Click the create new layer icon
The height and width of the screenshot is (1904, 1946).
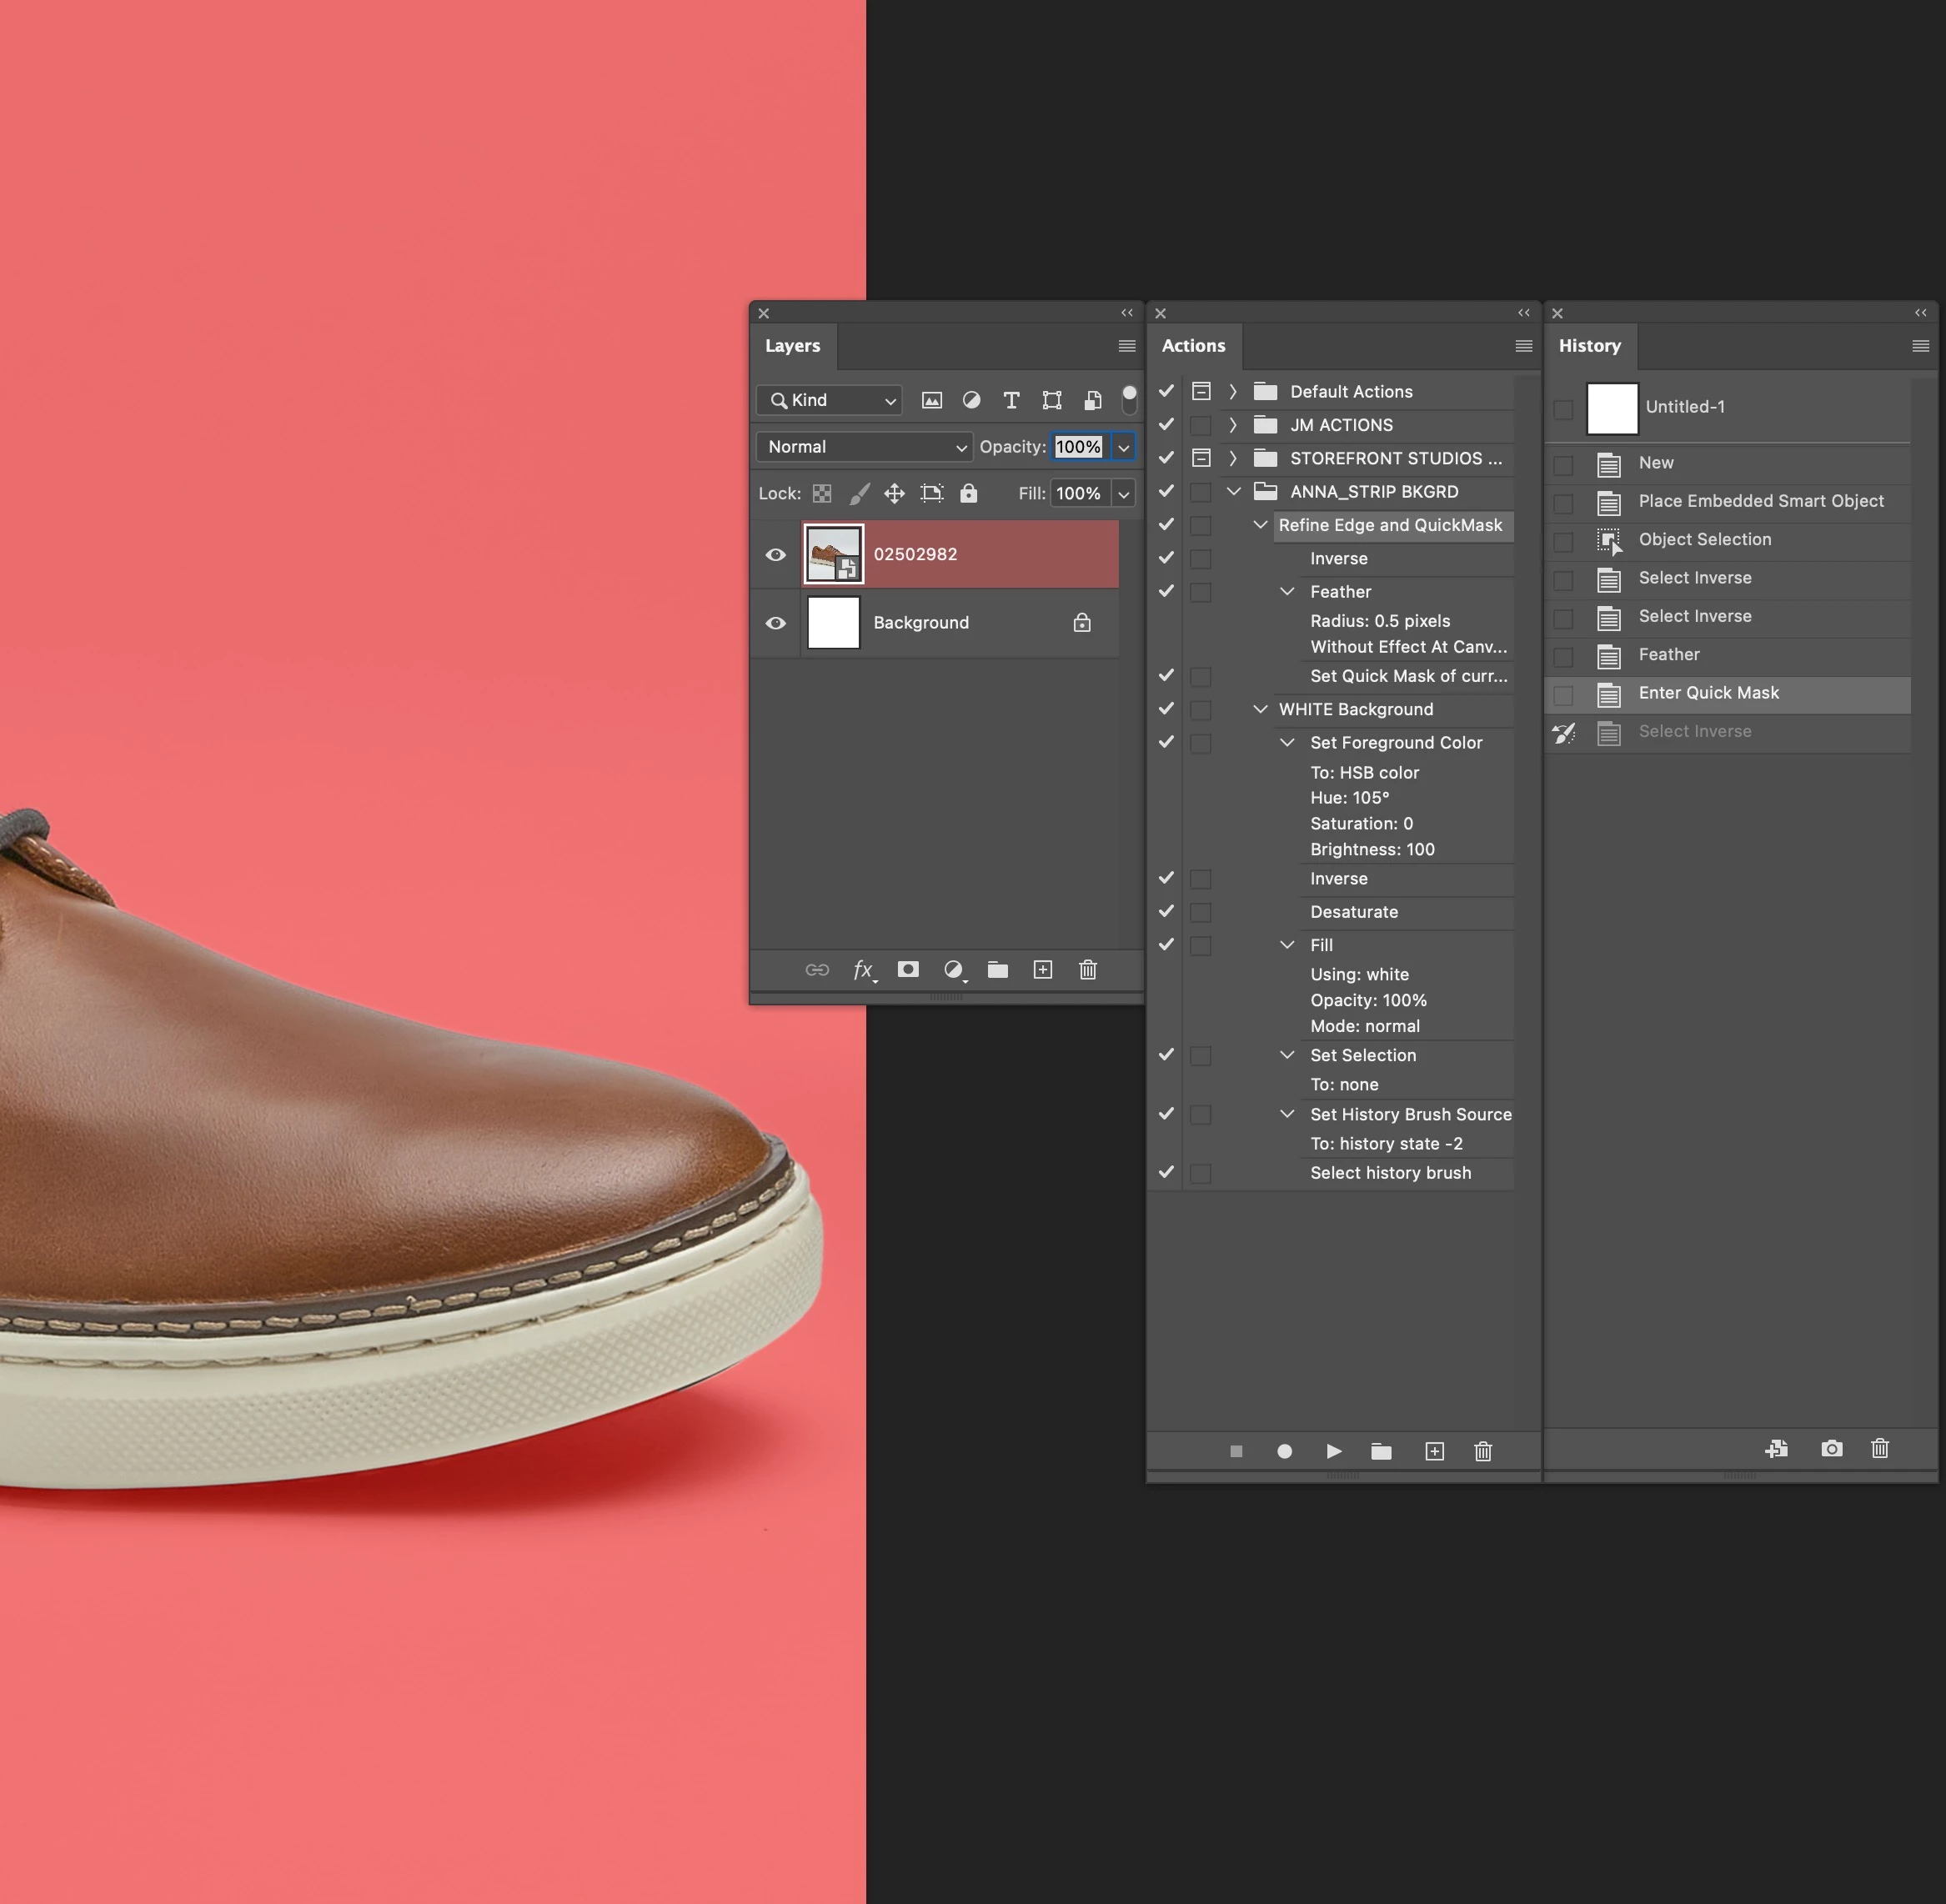[1043, 970]
